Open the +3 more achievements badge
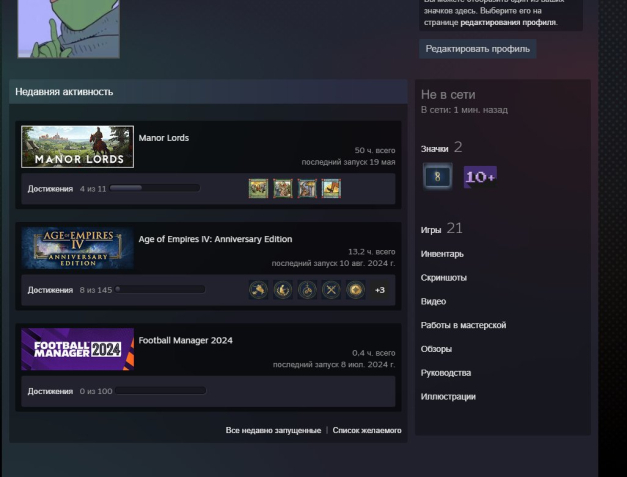627x477 pixels. click(380, 290)
